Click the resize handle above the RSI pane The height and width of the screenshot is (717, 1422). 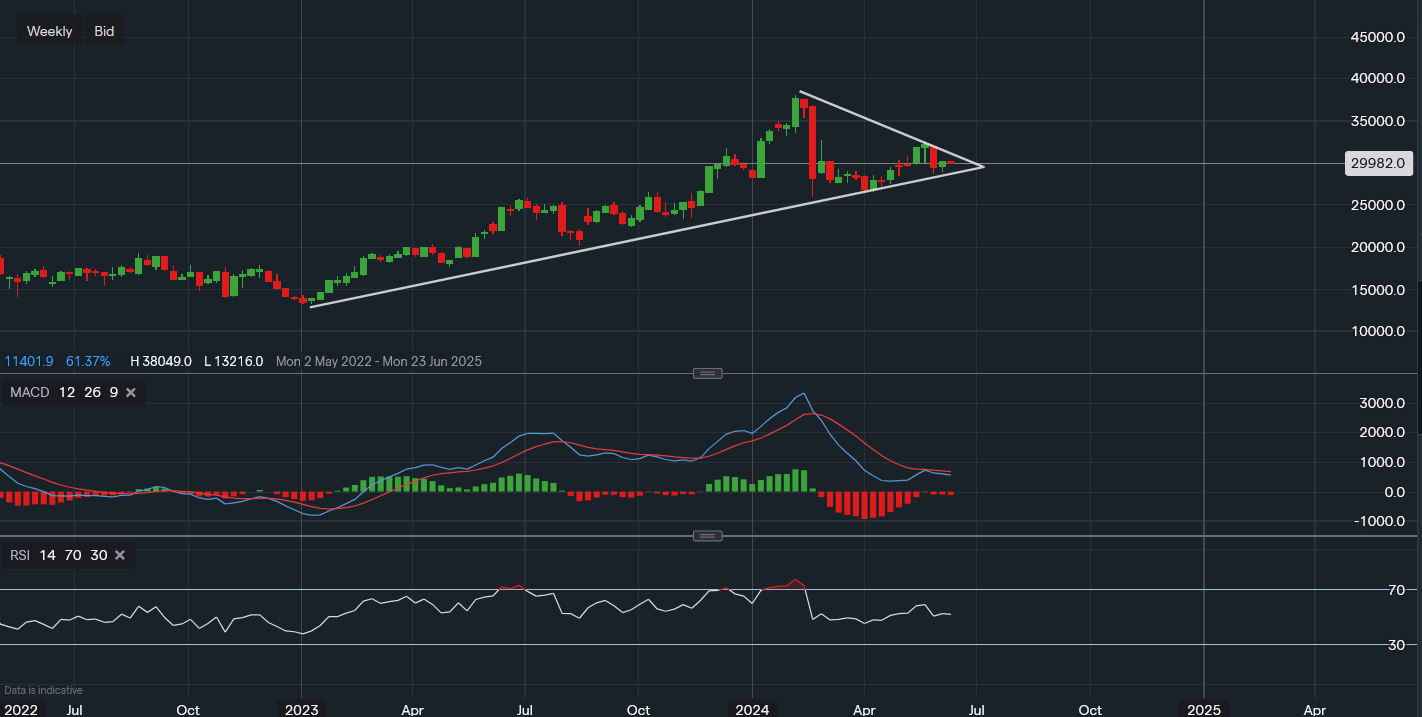point(707,536)
